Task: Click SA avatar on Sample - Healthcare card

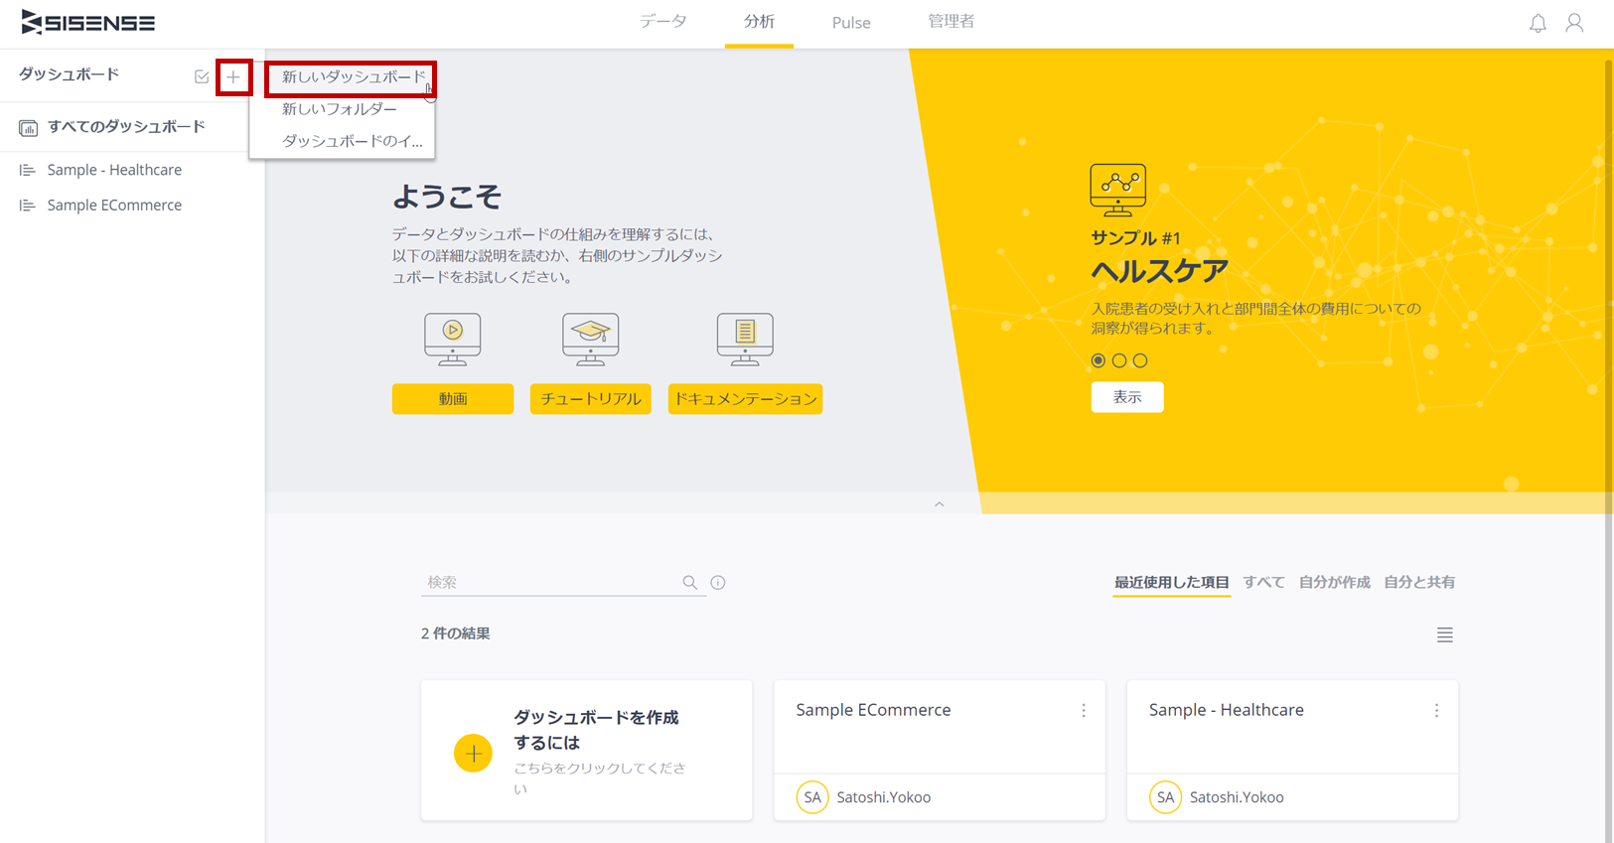Action: click(x=1165, y=797)
